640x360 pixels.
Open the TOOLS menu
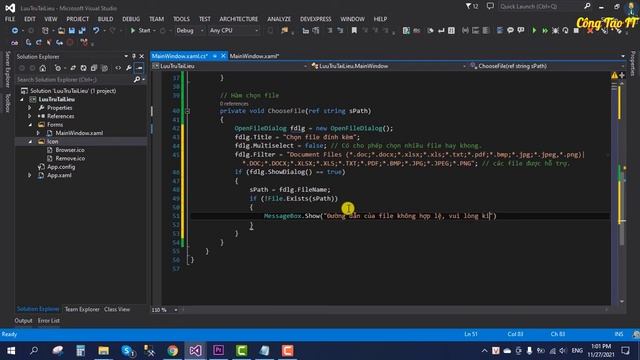pyautogui.click(x=181, y=19)
